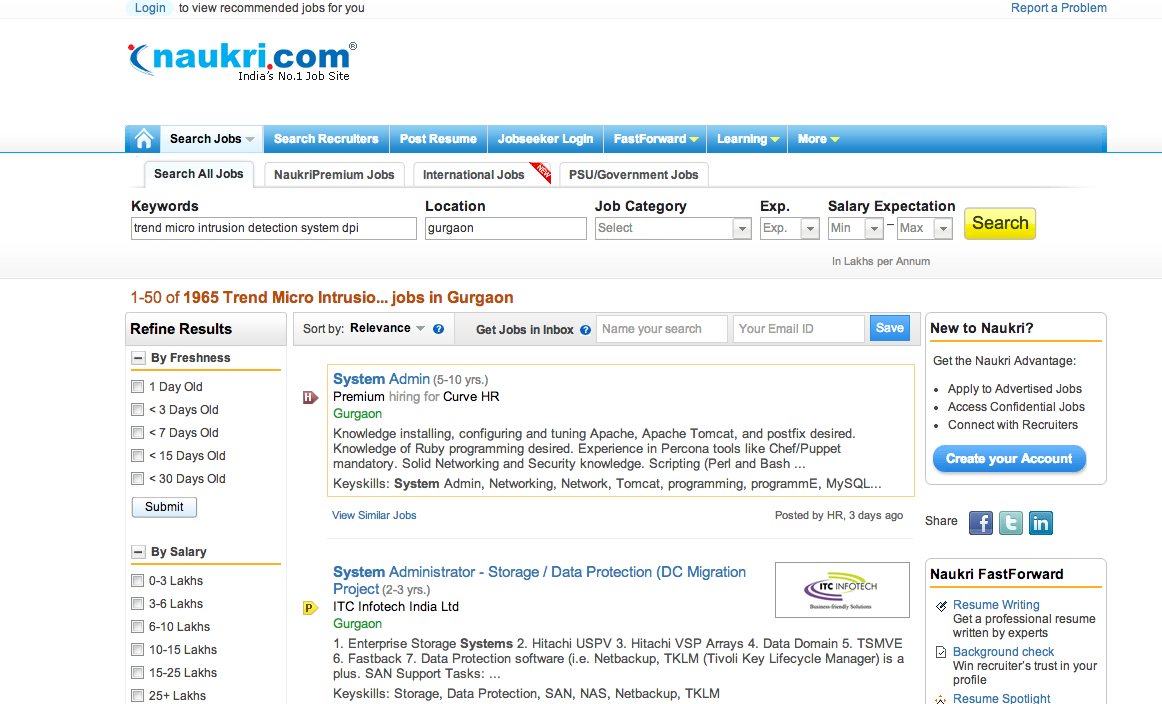Click View Similar Jobs link

pyautogui.click(x=374, y=515)
